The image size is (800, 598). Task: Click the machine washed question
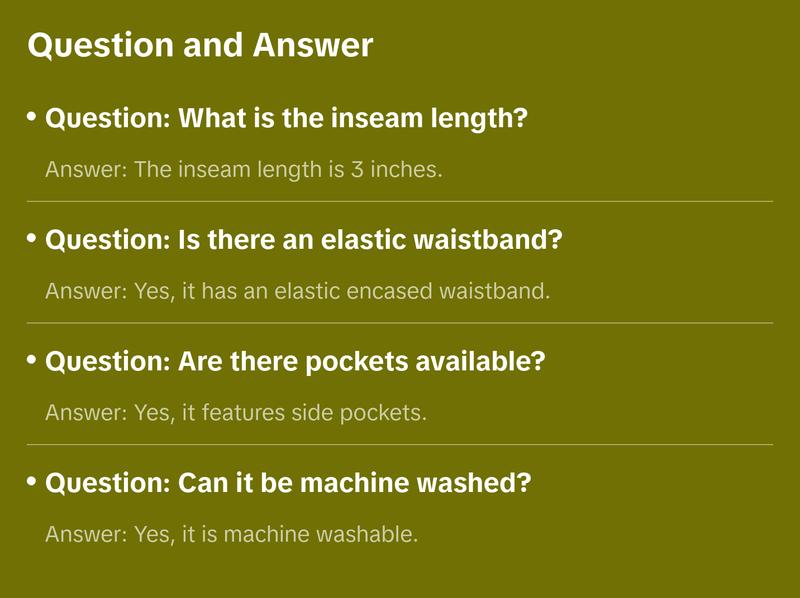click(x=288, y=484)
